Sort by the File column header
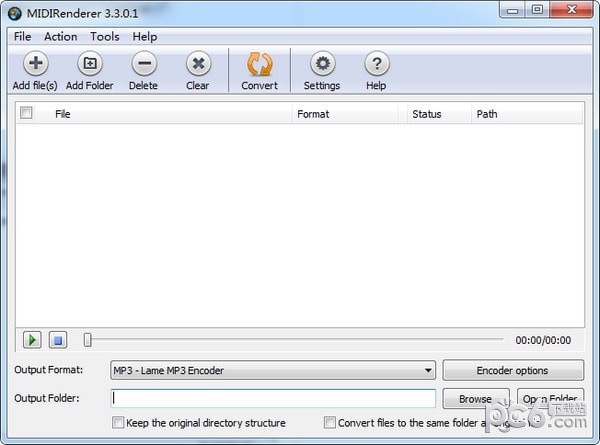600x445 pixels. (x=165, y=114)
